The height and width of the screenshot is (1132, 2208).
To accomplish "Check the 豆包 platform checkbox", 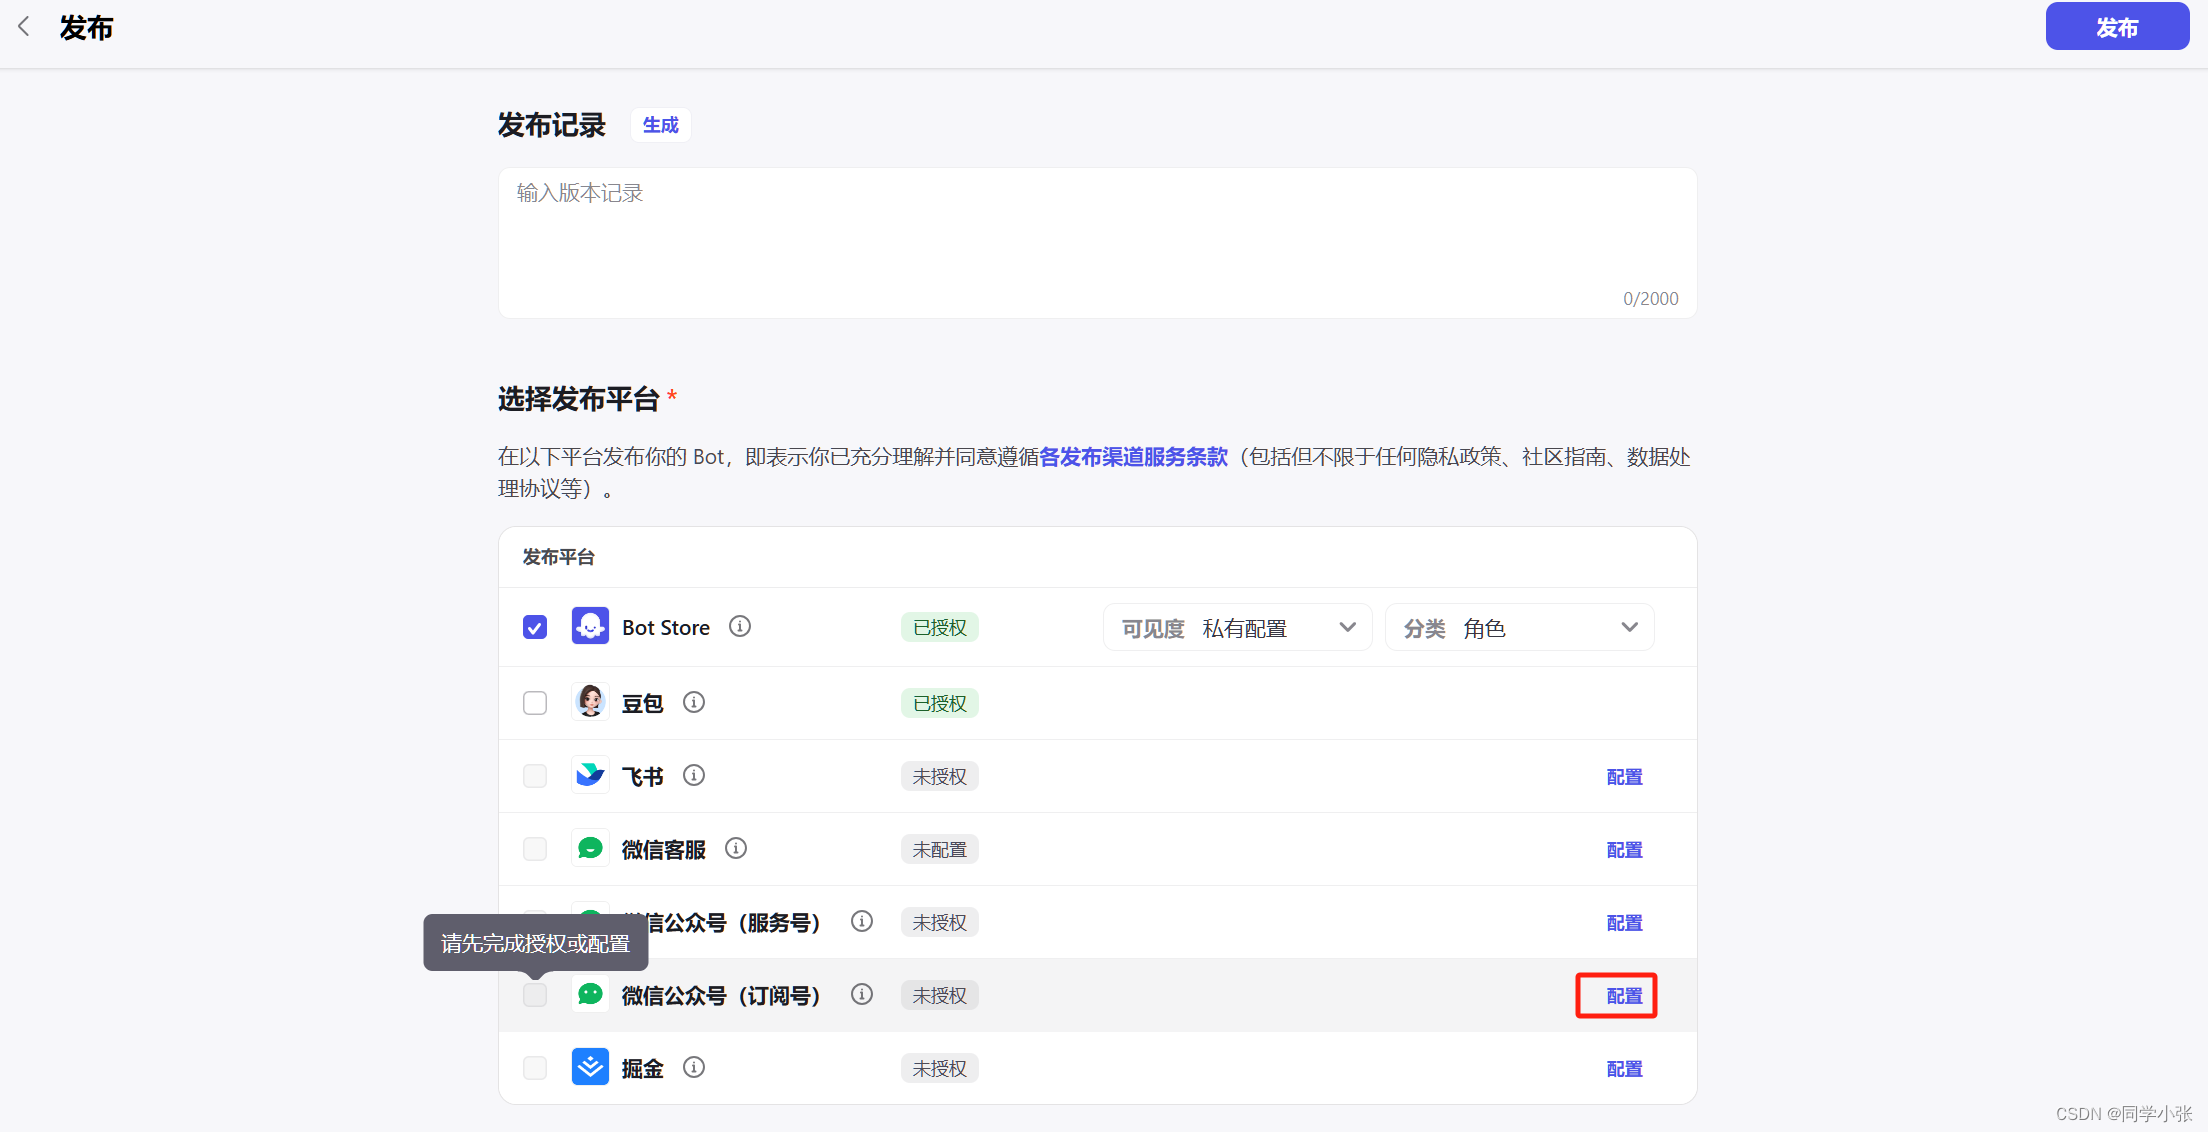I will (535, 703).
